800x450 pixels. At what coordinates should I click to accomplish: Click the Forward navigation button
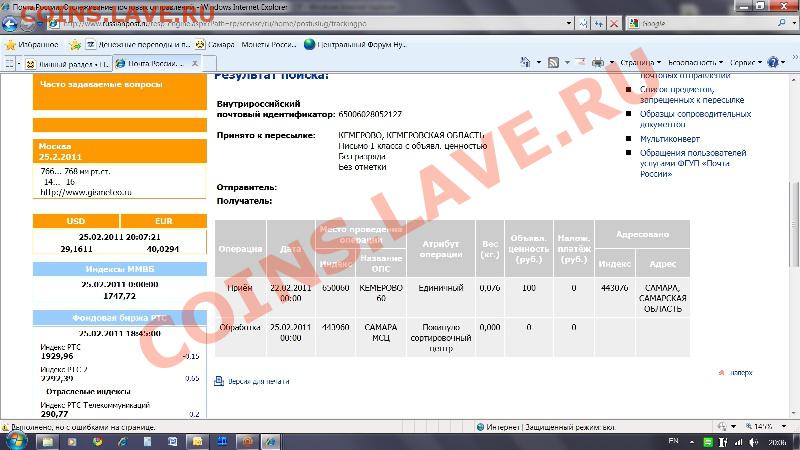28,23
